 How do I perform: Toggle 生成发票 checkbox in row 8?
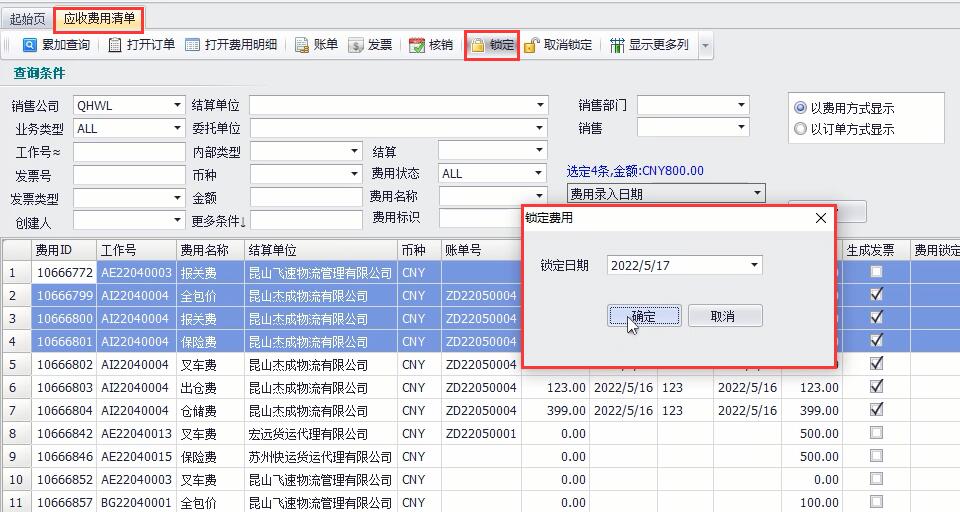876,433
